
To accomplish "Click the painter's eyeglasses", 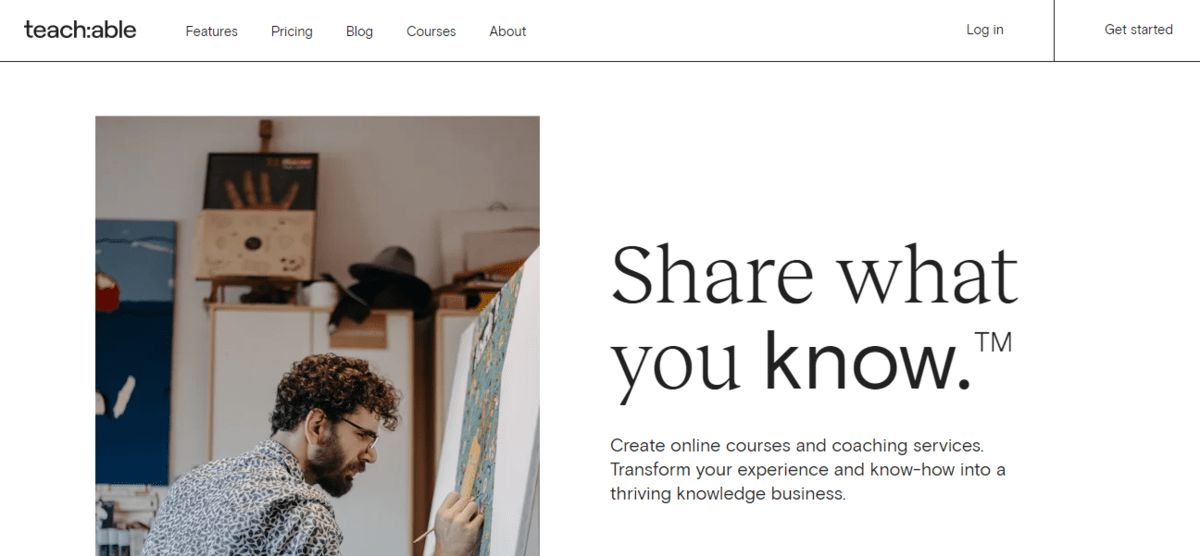I will point(358,432).
